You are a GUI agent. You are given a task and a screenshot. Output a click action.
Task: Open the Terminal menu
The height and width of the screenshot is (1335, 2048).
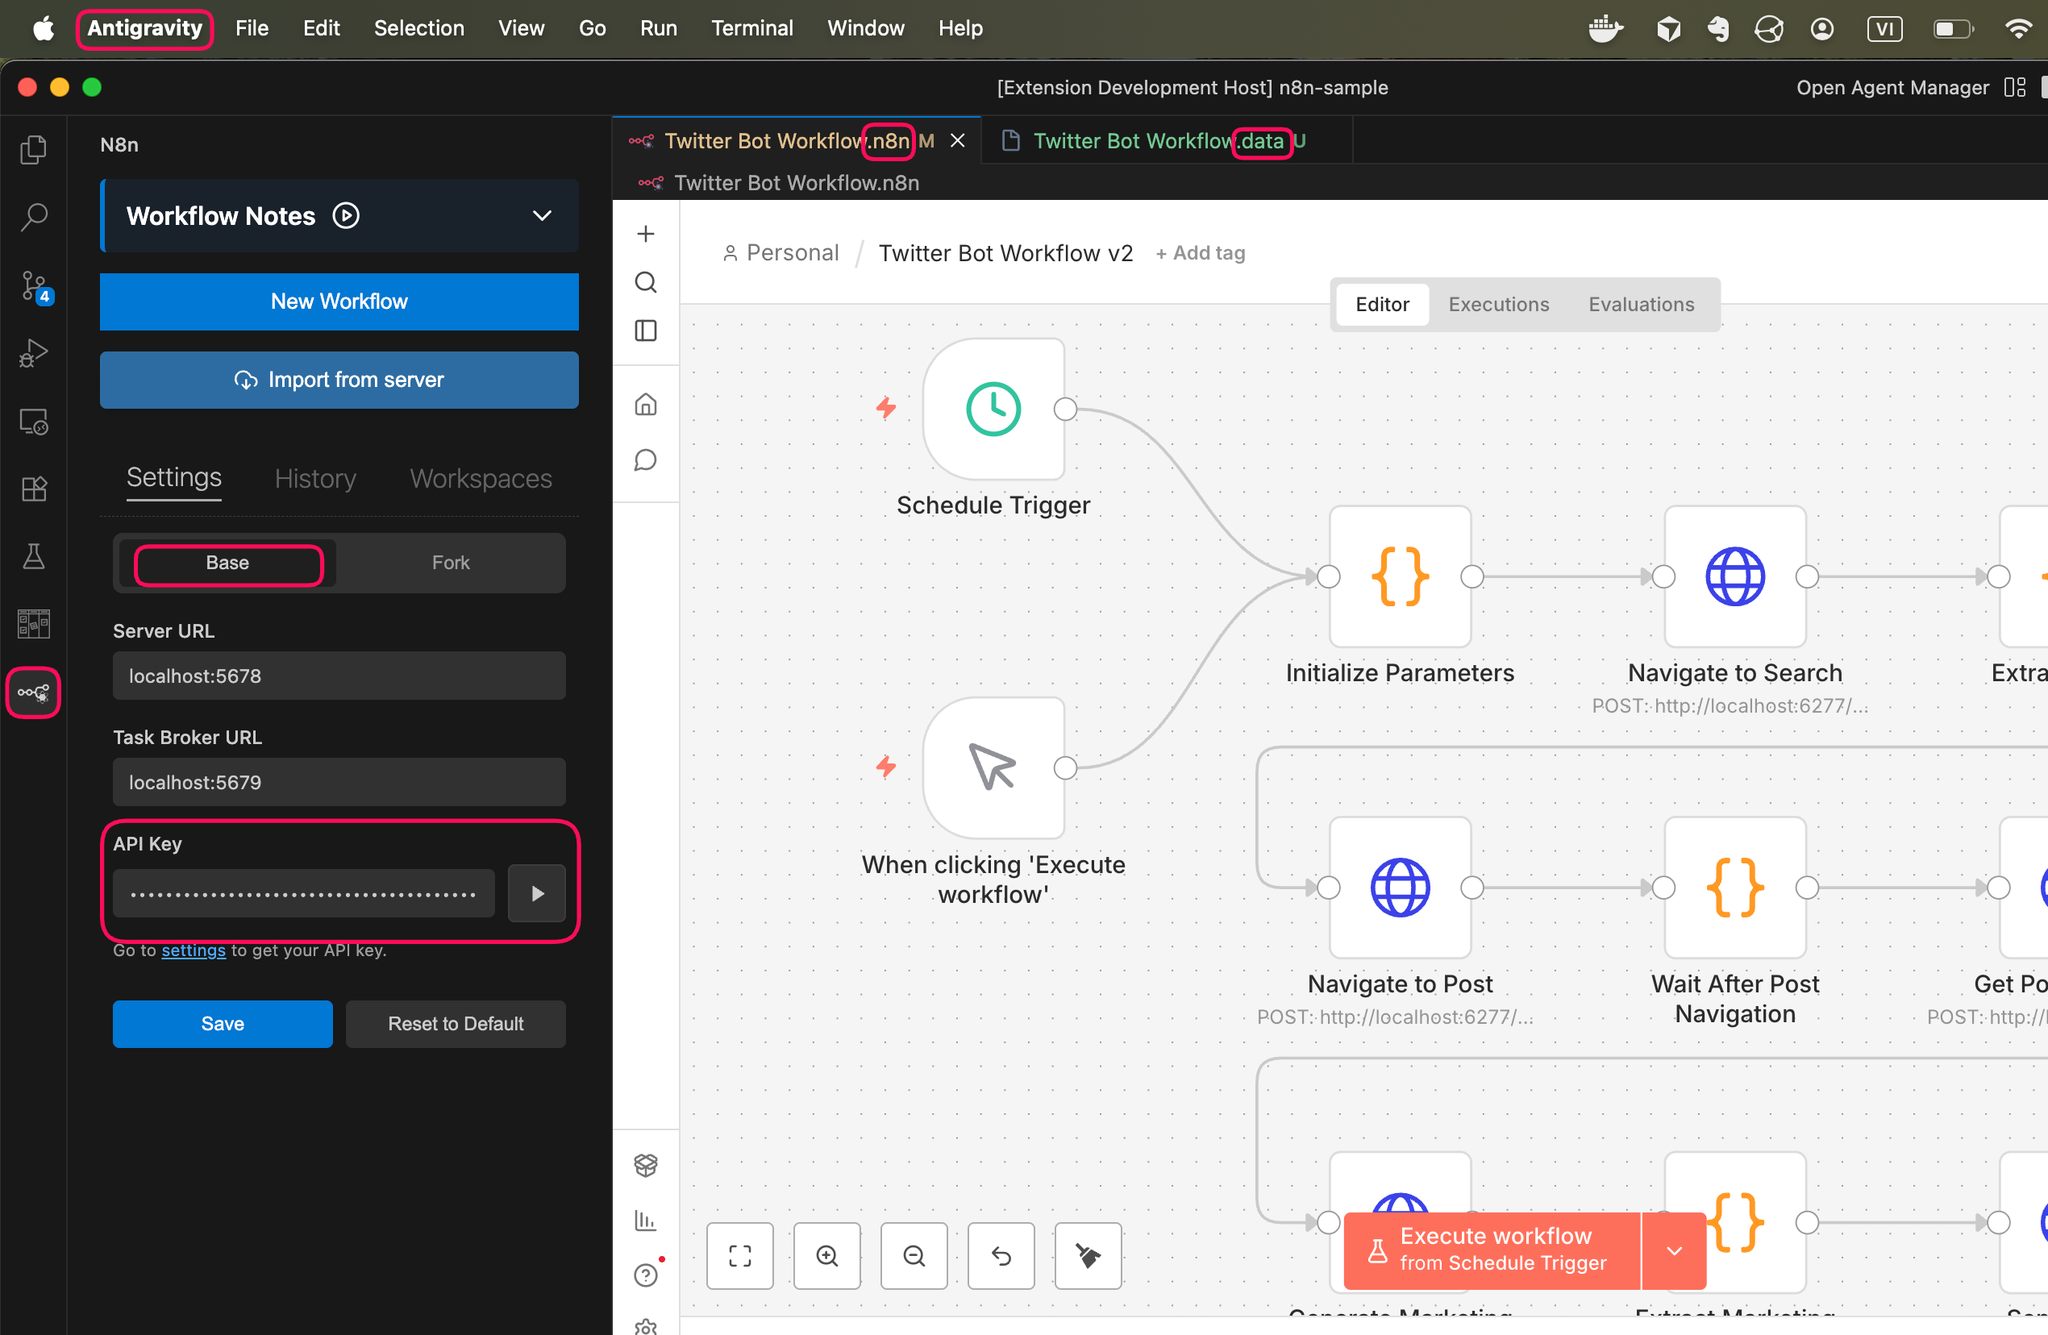click(x=752, y=28)
